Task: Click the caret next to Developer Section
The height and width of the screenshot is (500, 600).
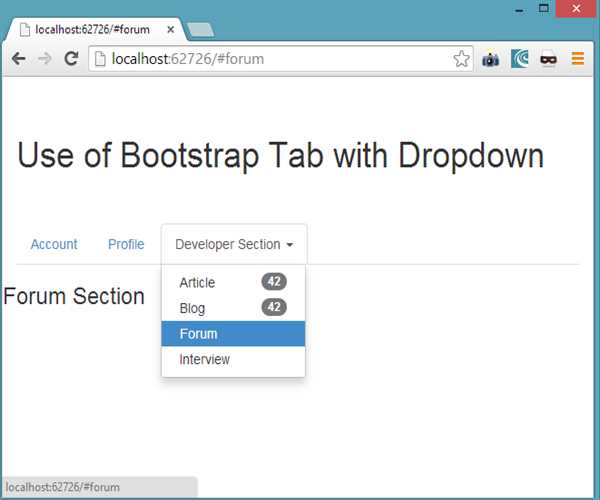Action: 289,245
